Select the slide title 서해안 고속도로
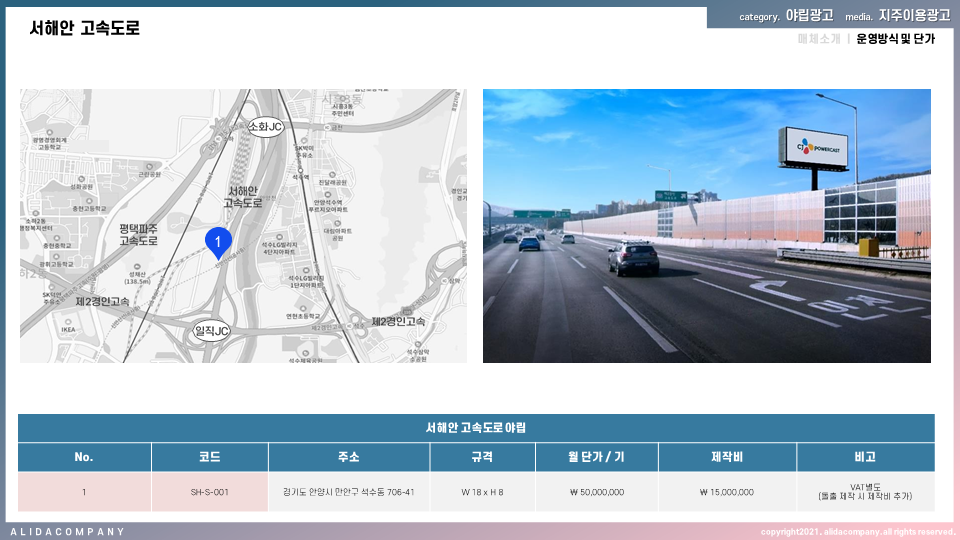Screen dimensions: 960x540 point(85,28)
